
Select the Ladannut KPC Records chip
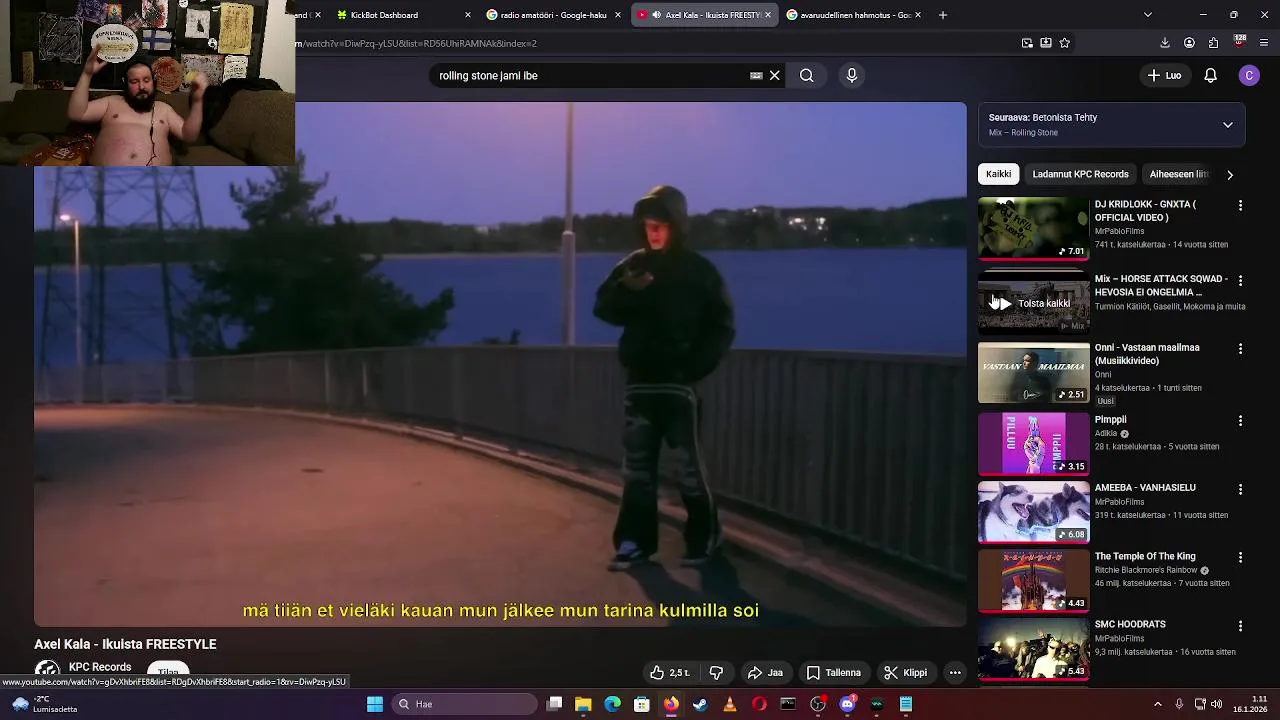point(1080,174)
